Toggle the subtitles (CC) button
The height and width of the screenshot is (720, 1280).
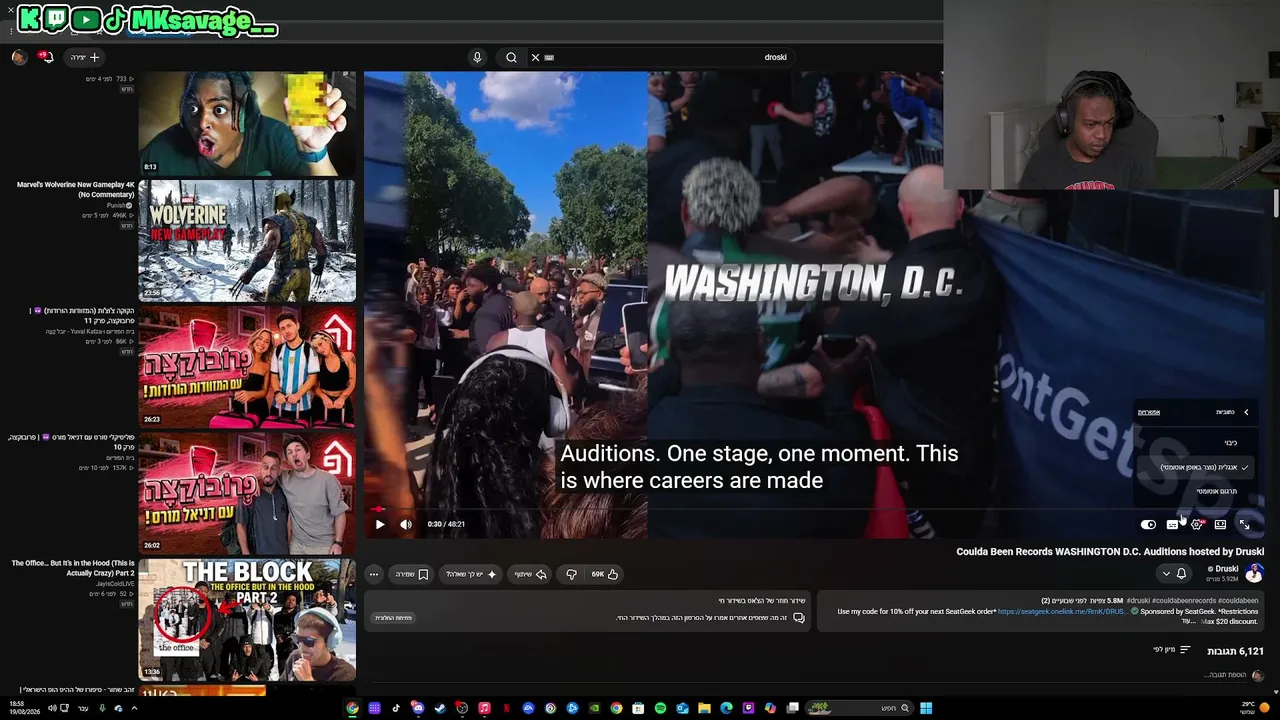(x=1172, y=524)
